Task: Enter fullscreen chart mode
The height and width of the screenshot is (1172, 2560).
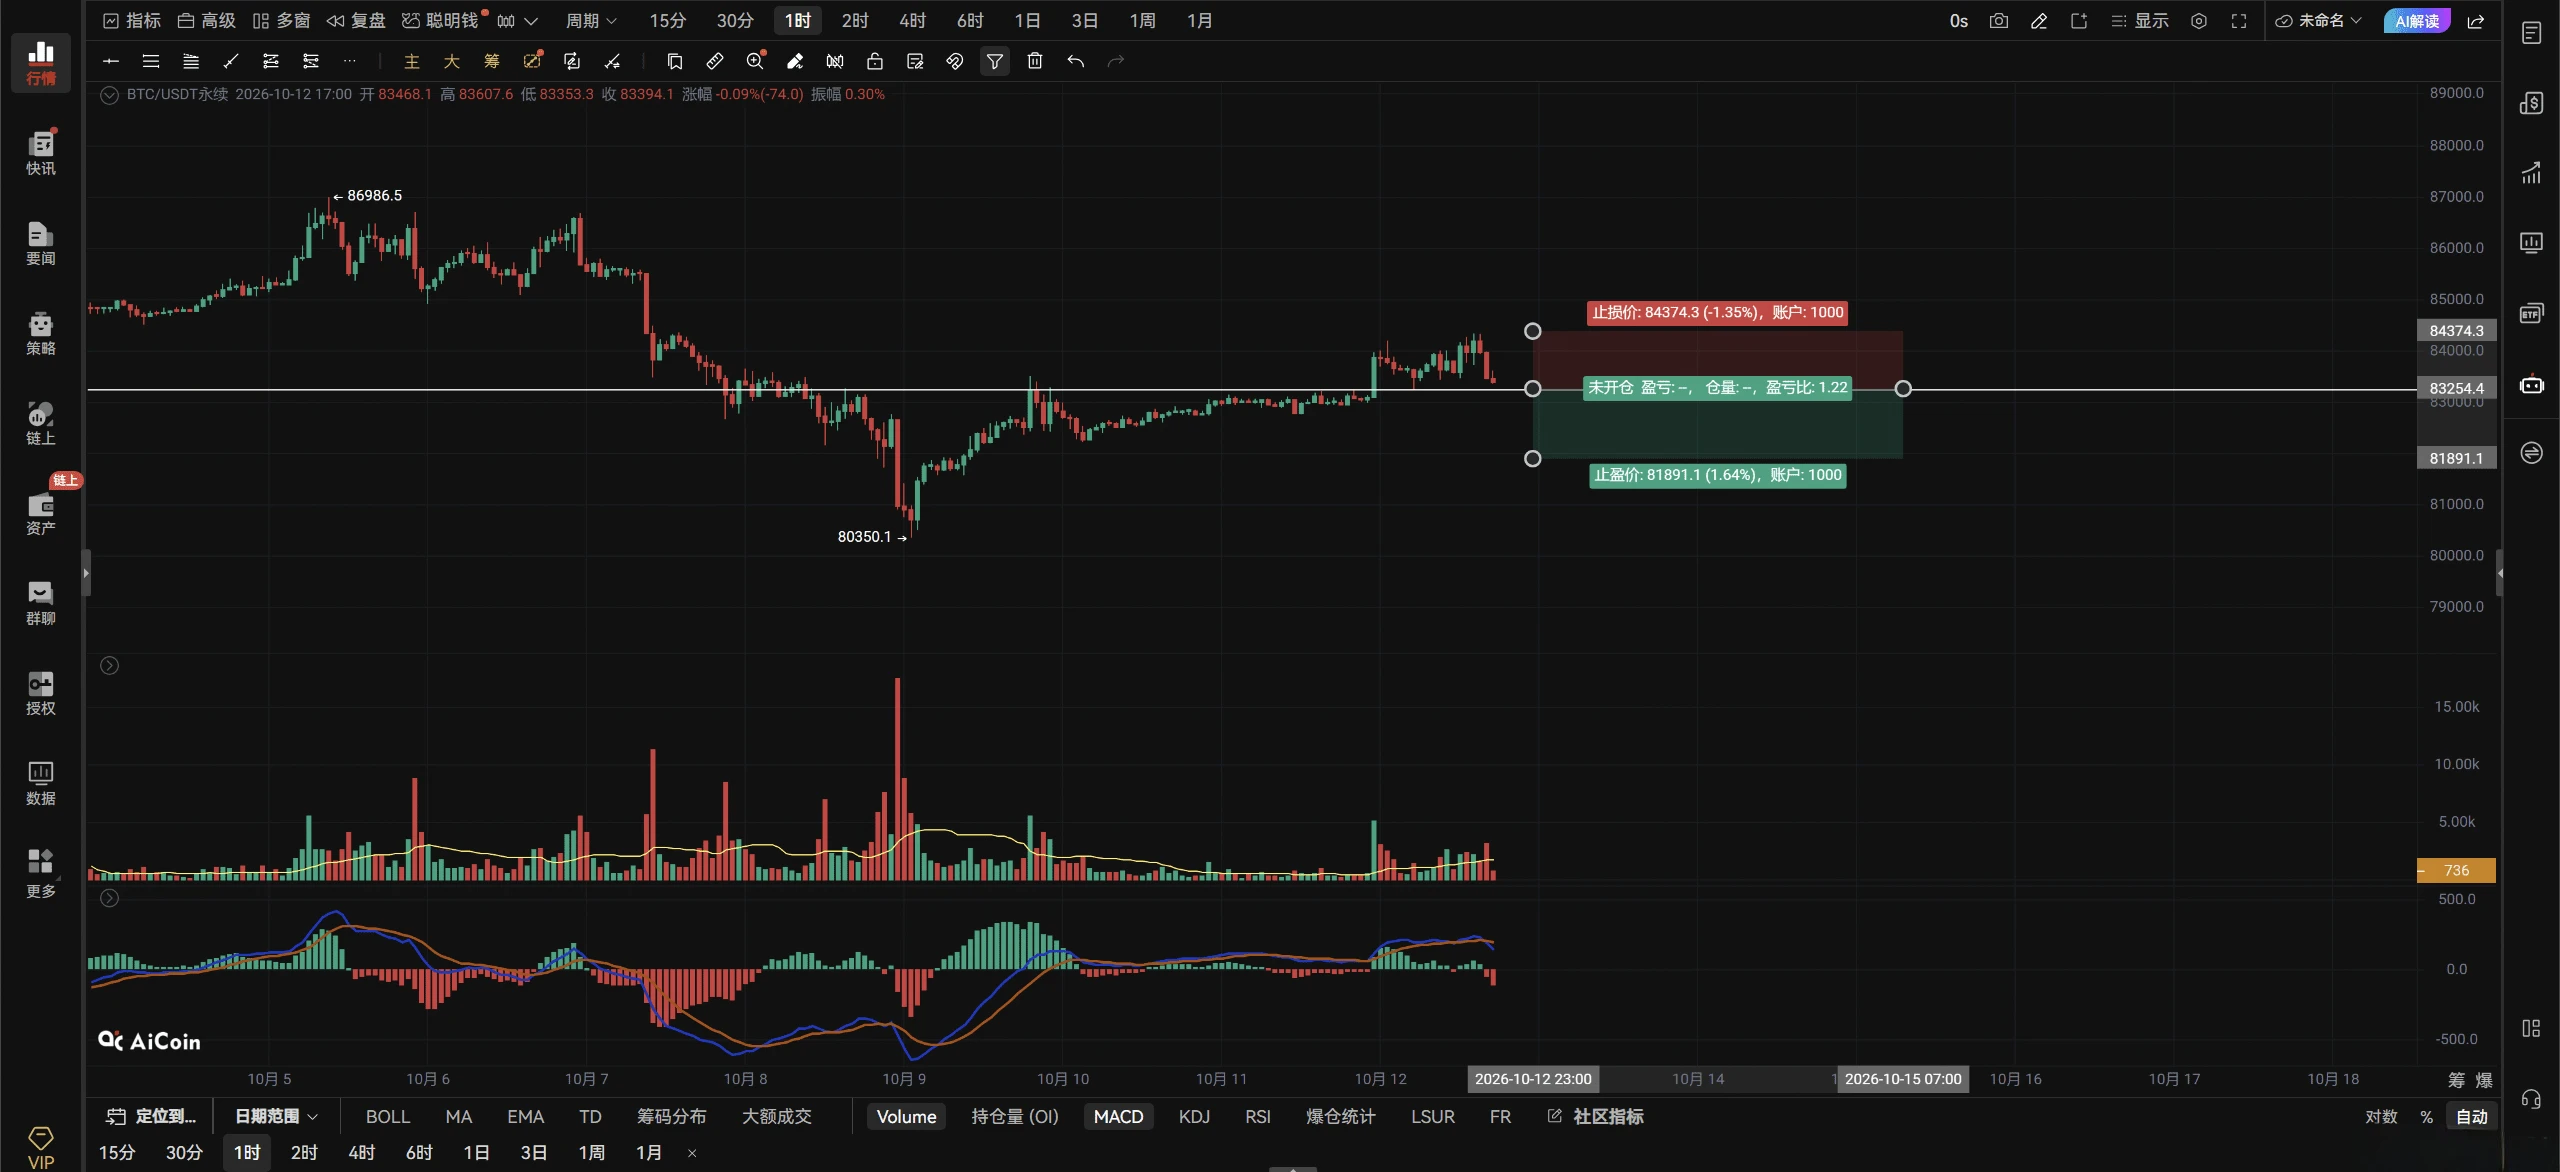Action: pyautogui.click(x=2239, y=21)
